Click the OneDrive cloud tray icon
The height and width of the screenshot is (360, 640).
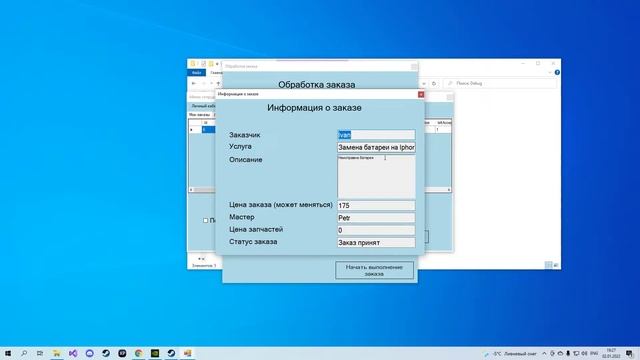(560, 353)
